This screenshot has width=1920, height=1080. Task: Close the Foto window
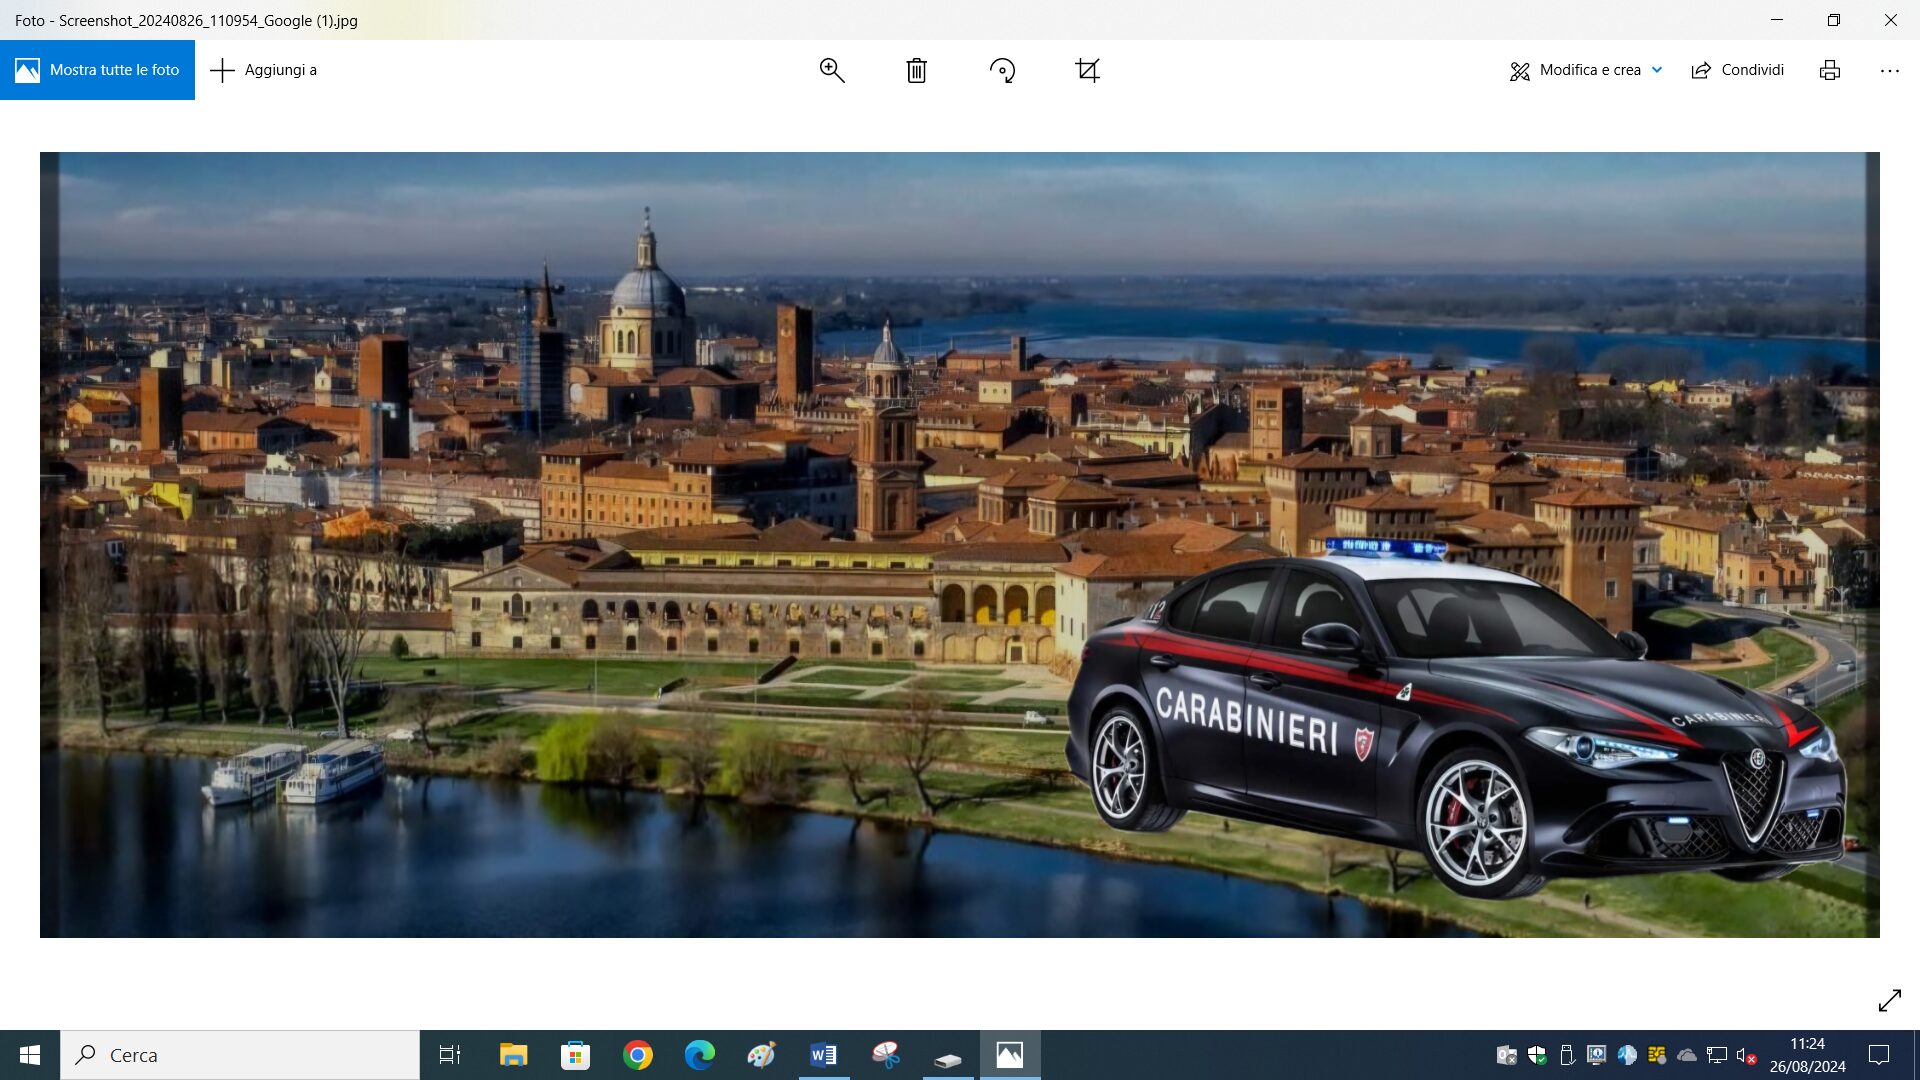coord(1891,20)
